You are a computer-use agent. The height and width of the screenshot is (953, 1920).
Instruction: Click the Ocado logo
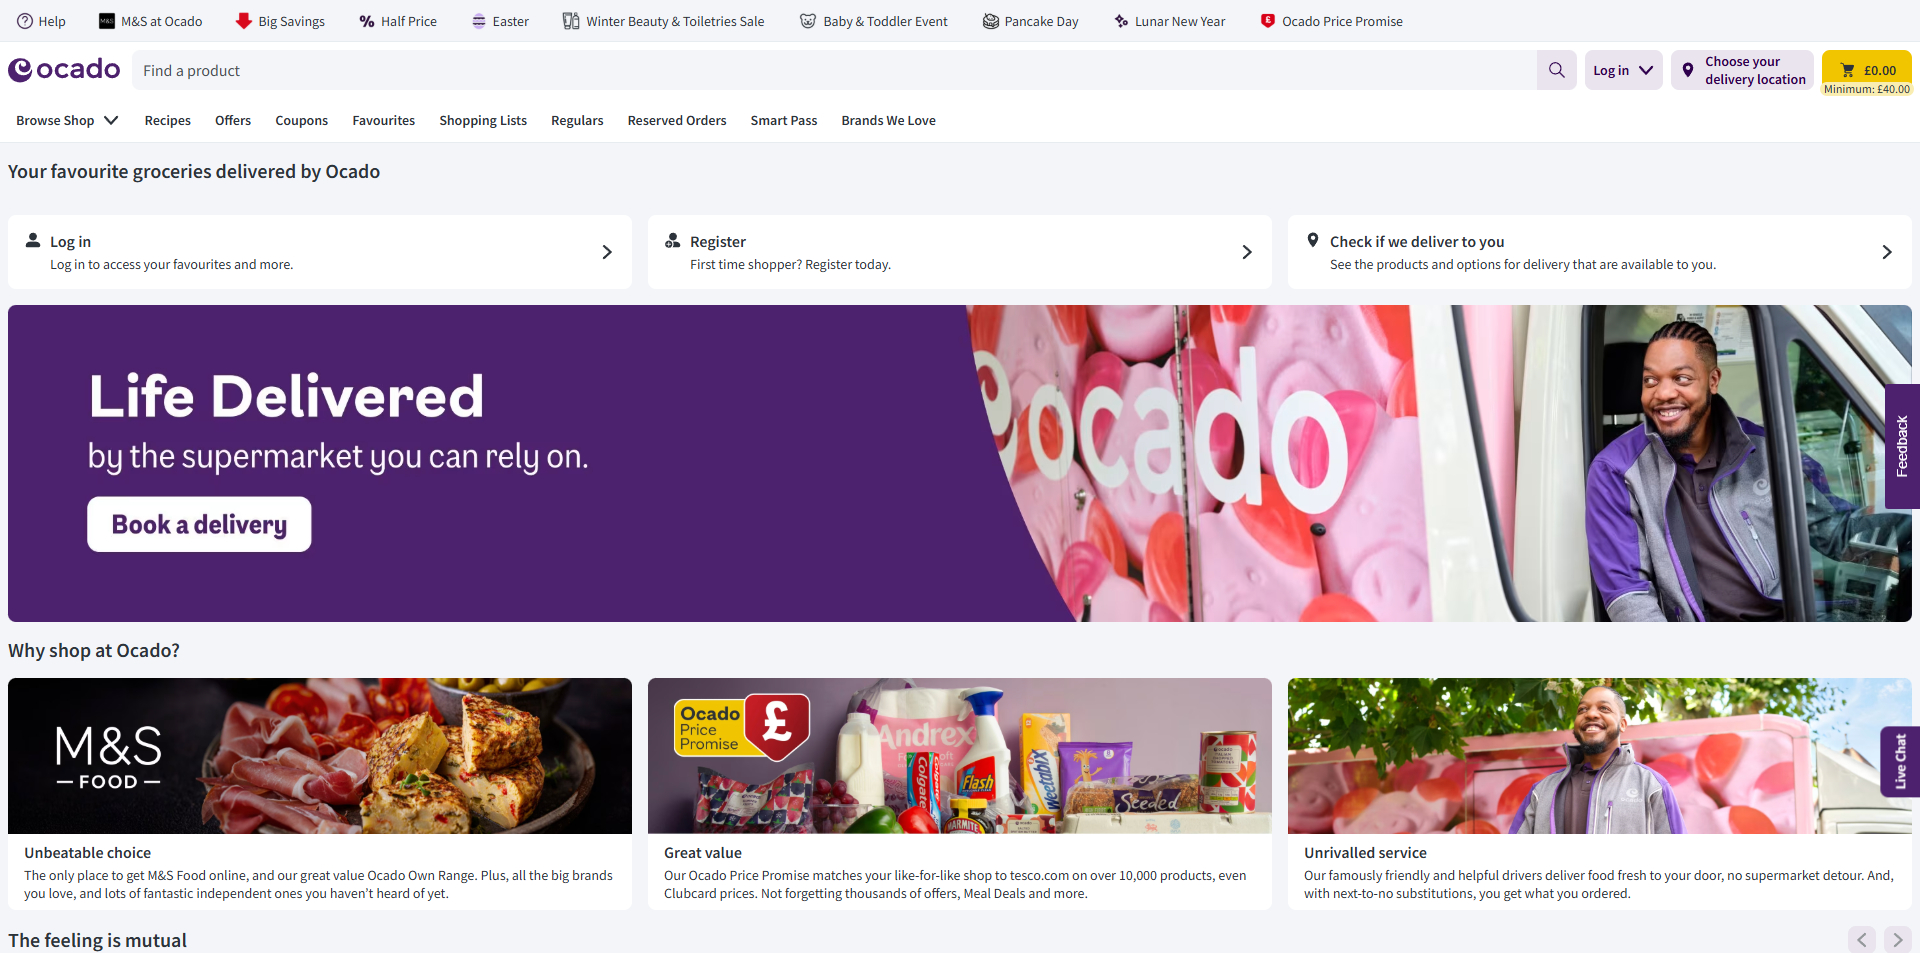[x=63, y=69]
